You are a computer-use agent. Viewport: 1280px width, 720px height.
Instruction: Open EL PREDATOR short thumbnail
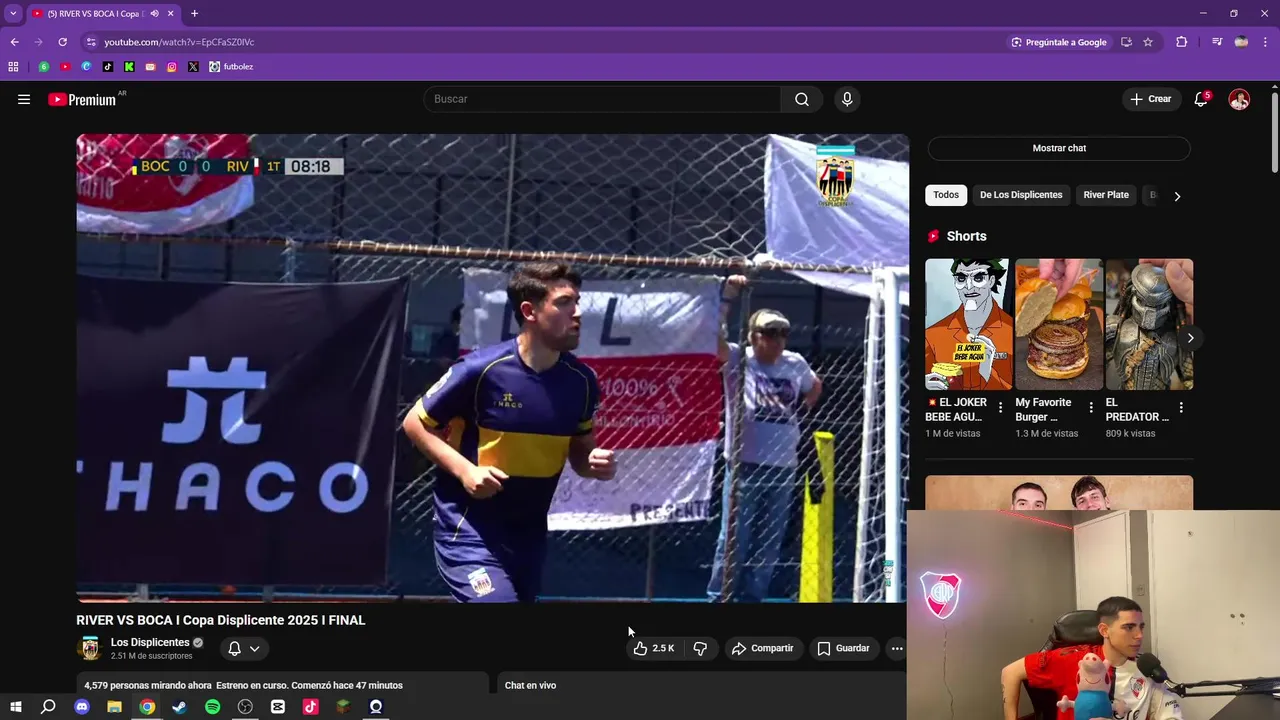tap(1149, 324)
